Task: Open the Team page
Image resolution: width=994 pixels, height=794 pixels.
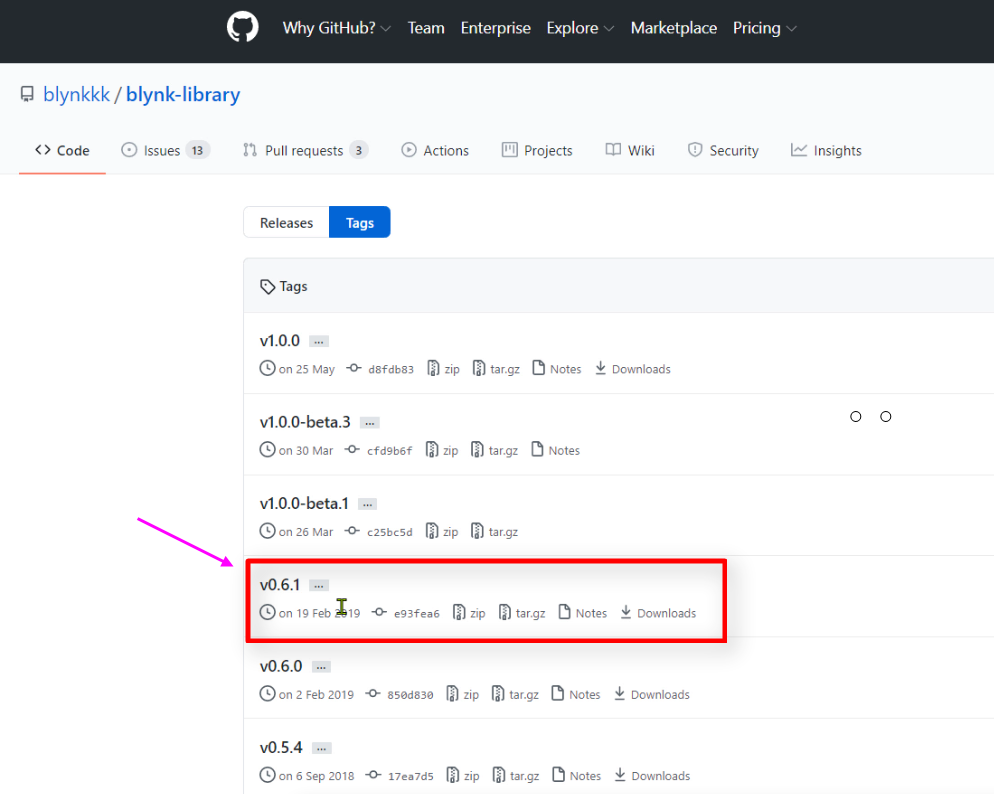Action: click(426, 28)
